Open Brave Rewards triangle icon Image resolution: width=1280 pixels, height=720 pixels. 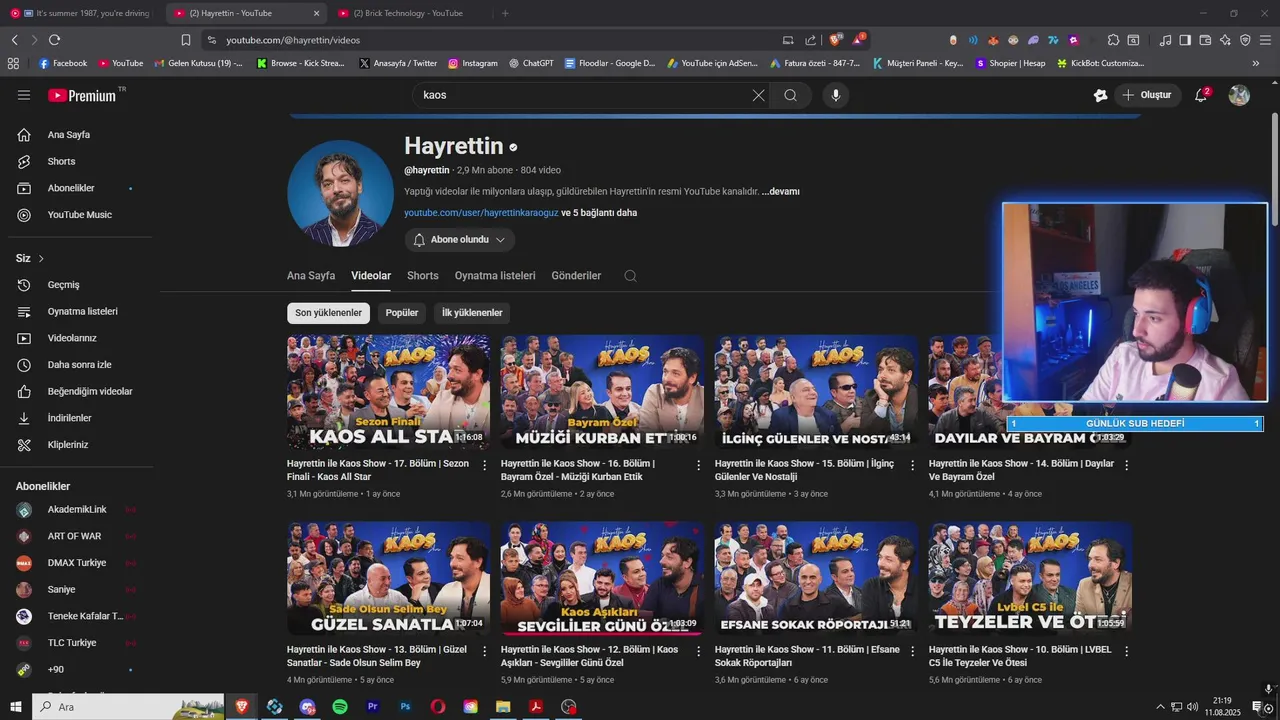(859, 40)
